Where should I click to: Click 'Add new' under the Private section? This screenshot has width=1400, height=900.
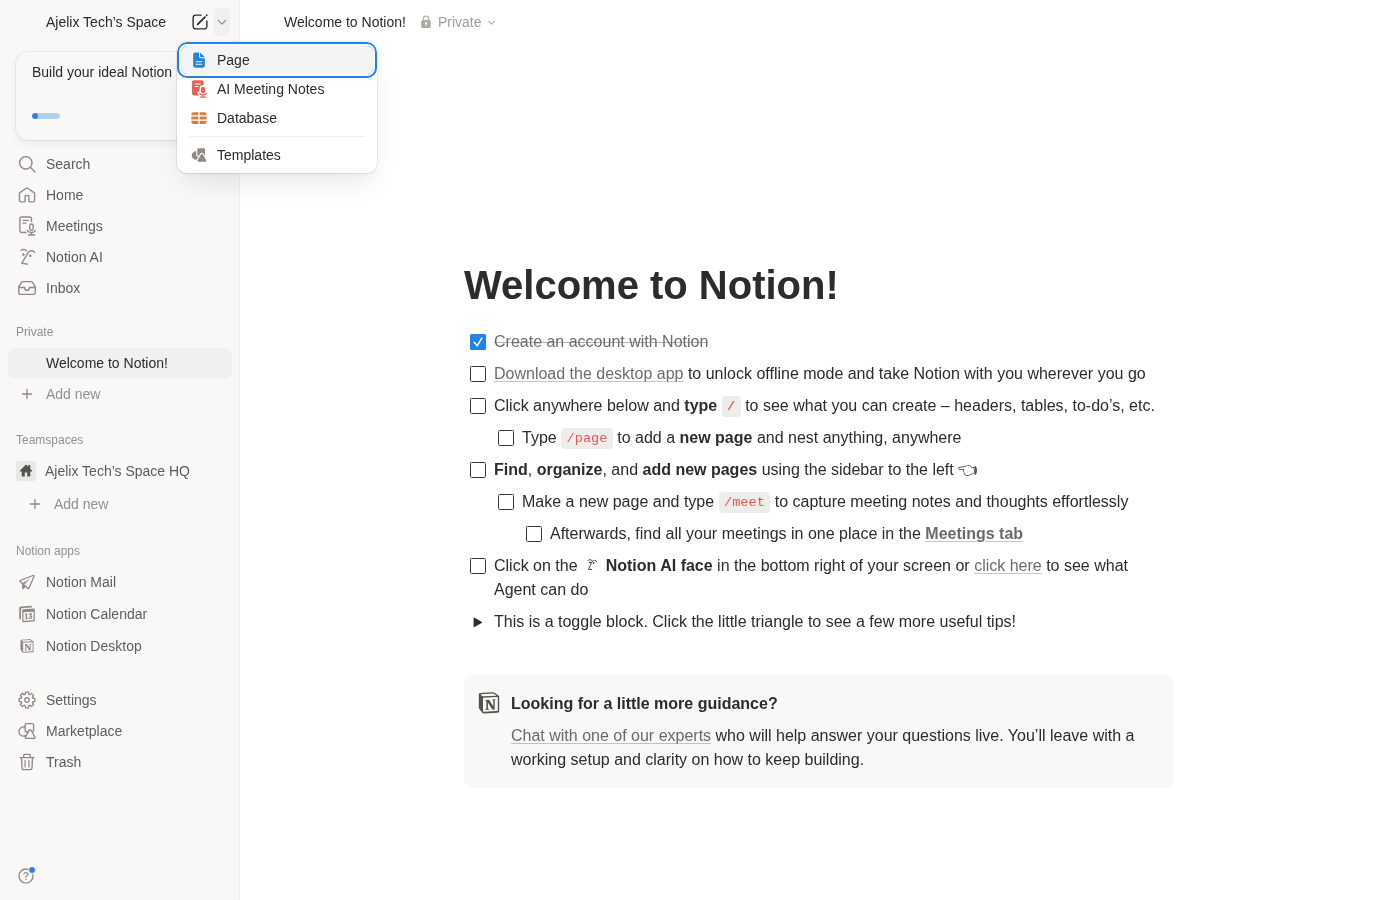pos(73,394)
